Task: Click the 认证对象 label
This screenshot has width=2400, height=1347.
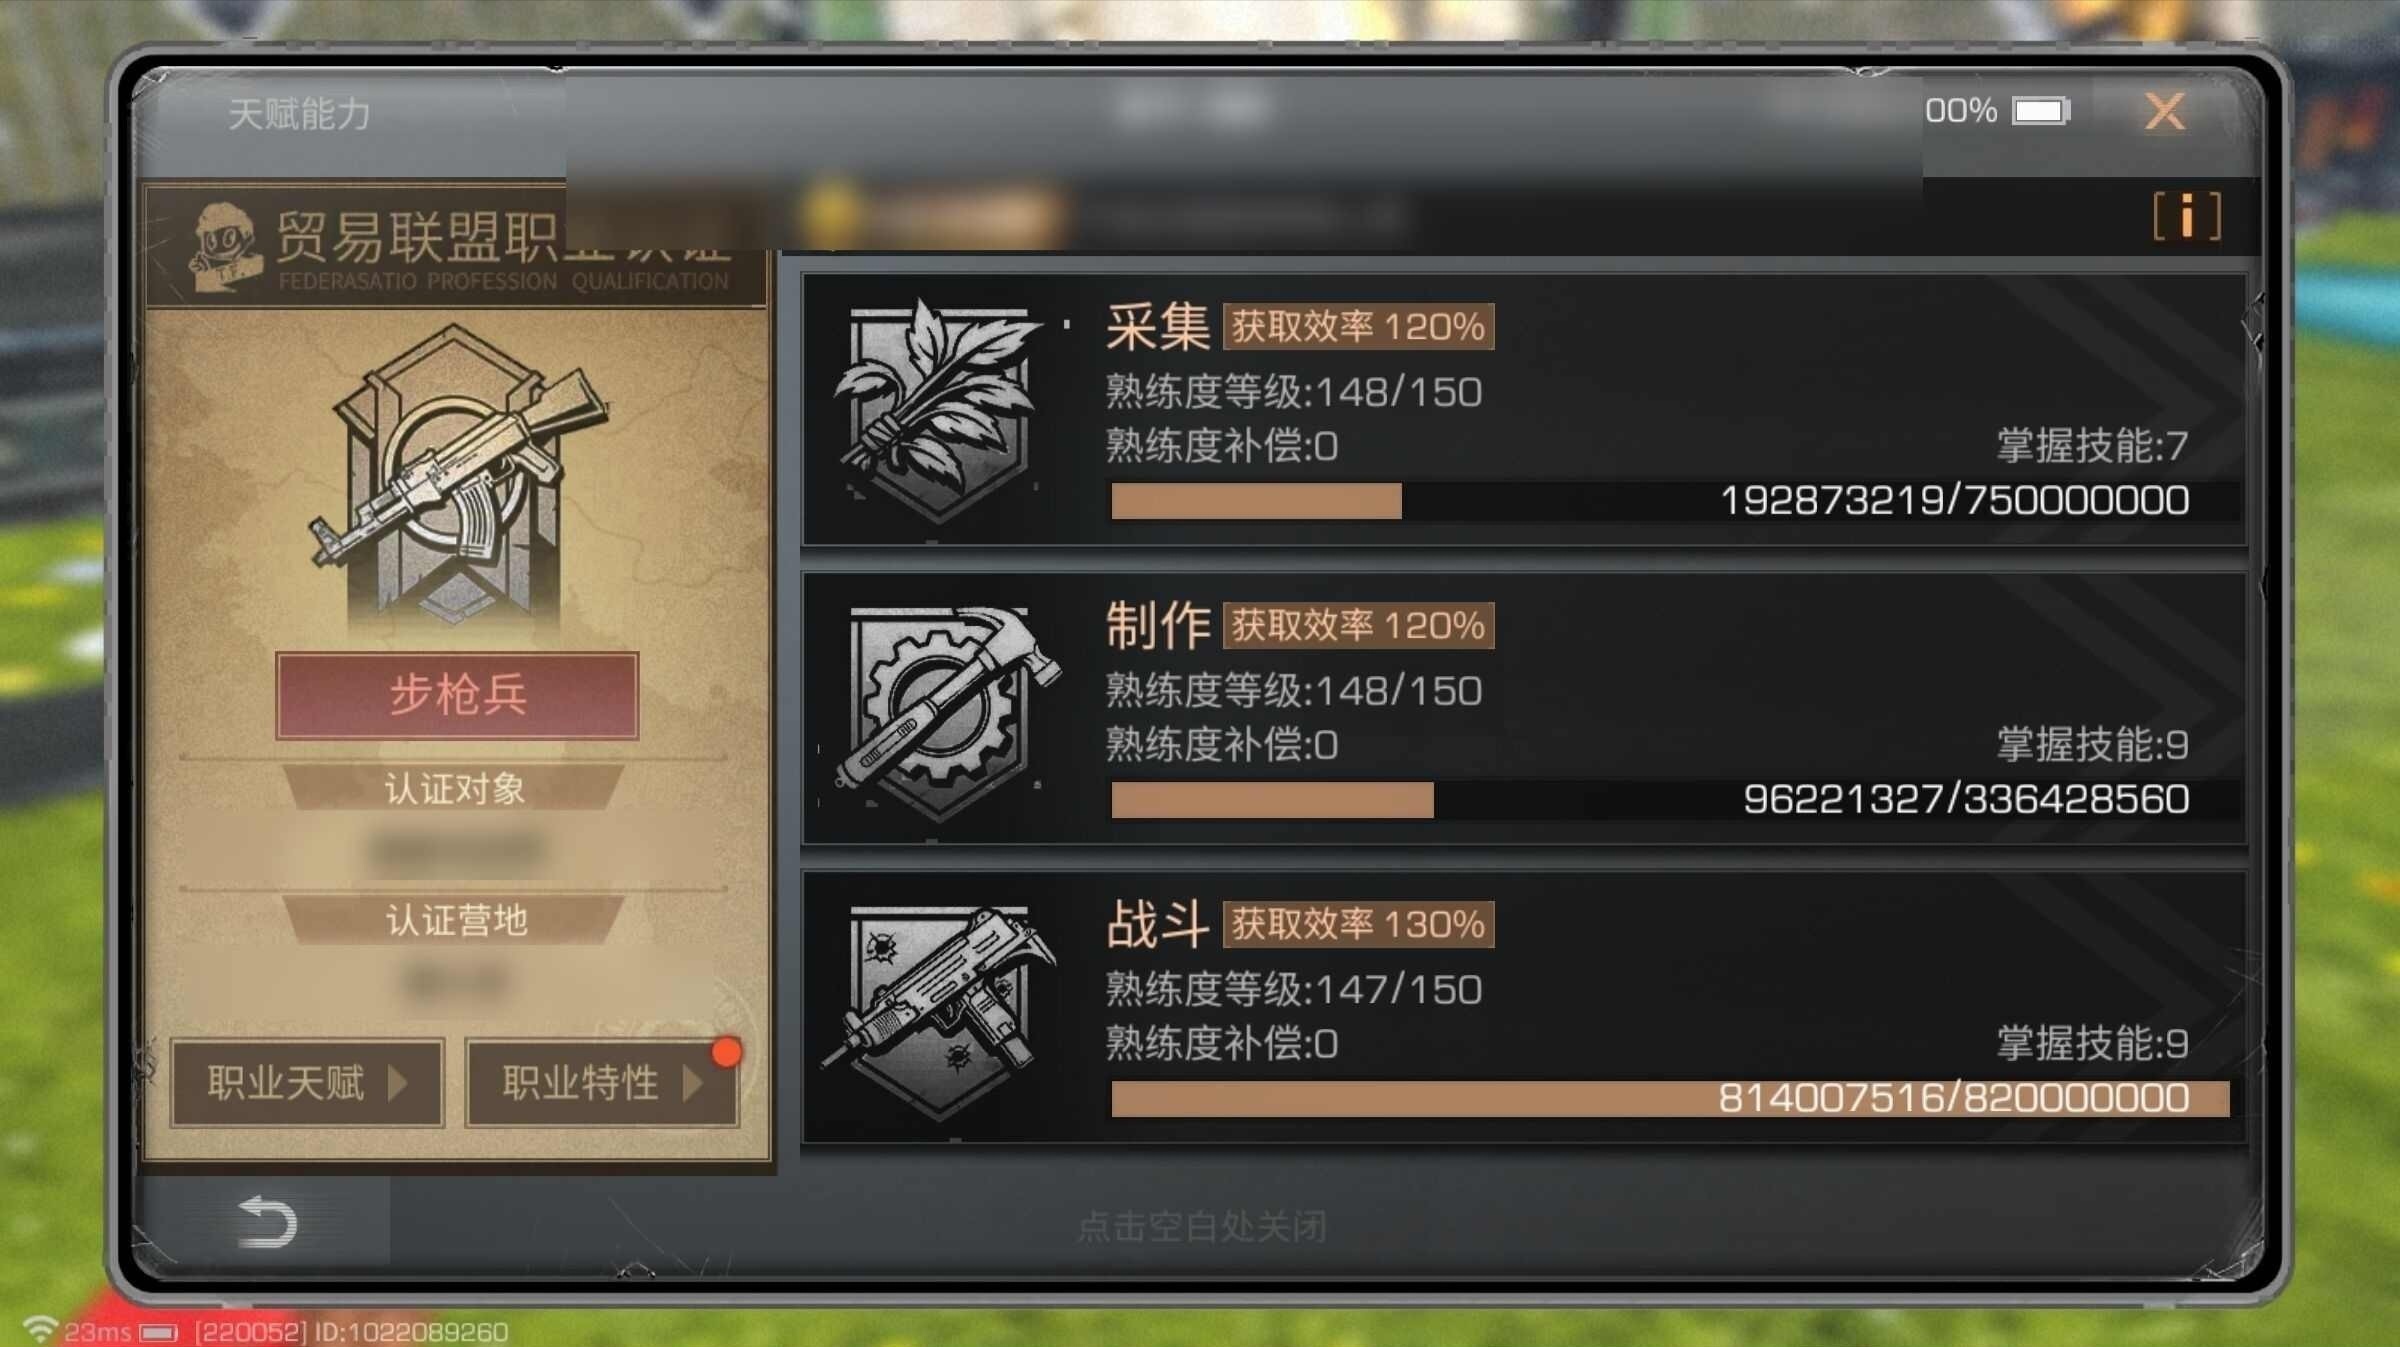Action: [x=455, y=788]
